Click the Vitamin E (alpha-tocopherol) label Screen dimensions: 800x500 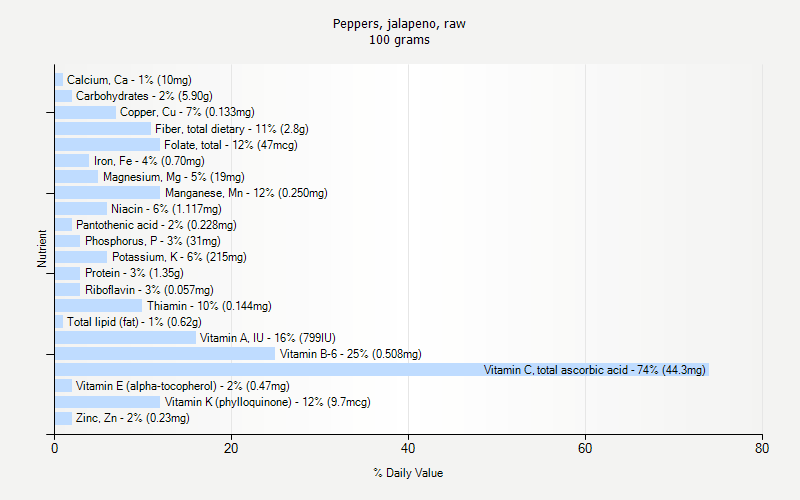click(183, 386)
